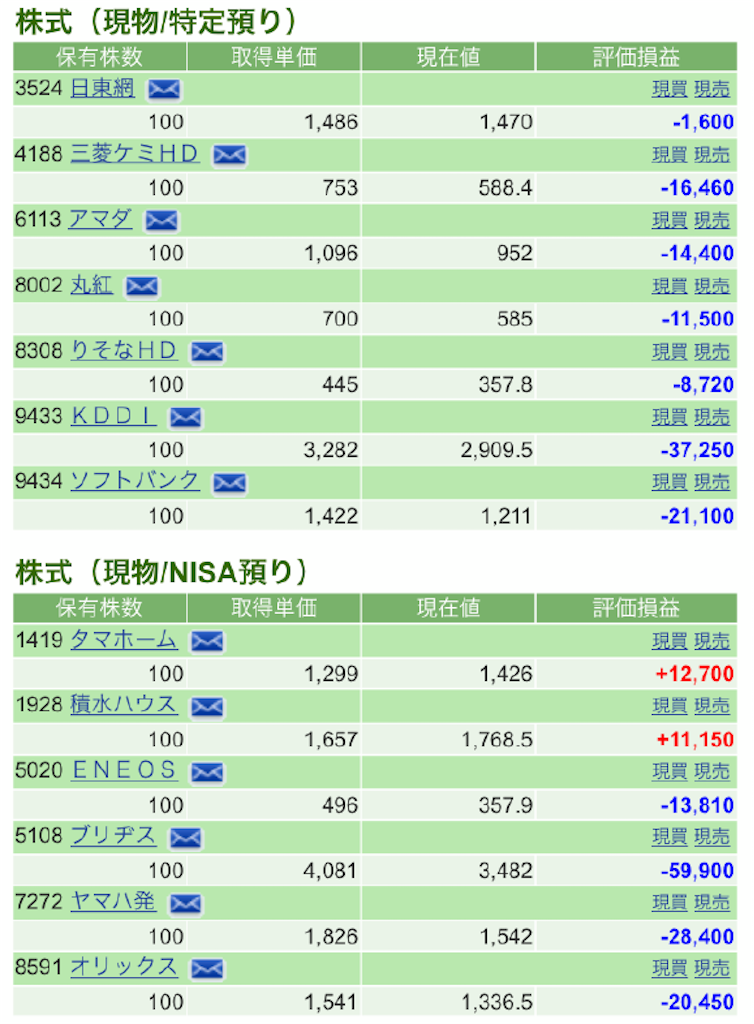Select the +12,700 gain value for タマホーム
The image size is (754, 1024).
point(695,673)
